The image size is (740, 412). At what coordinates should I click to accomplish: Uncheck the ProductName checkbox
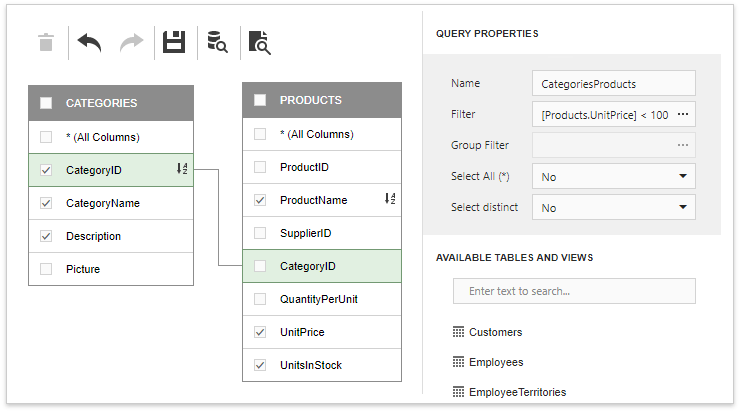tap(260, 200)
